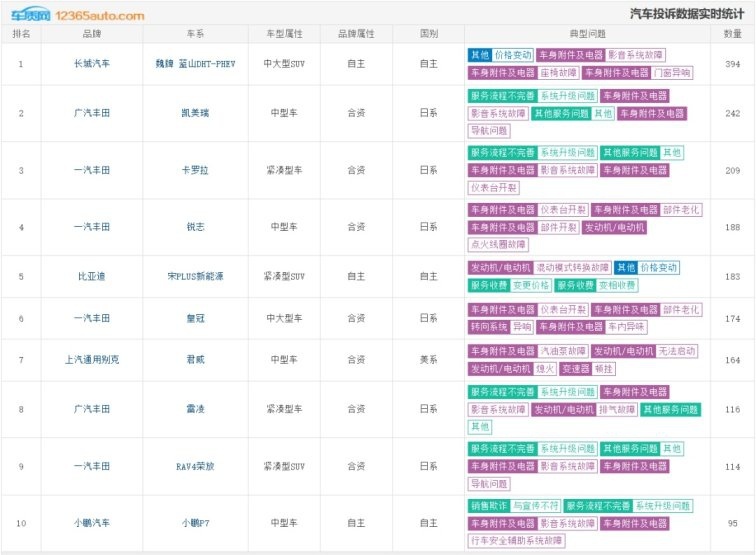Click the 座椅故障 tag in row 1
The height and width of the screenshot is (555, 756).
[558, 73]
